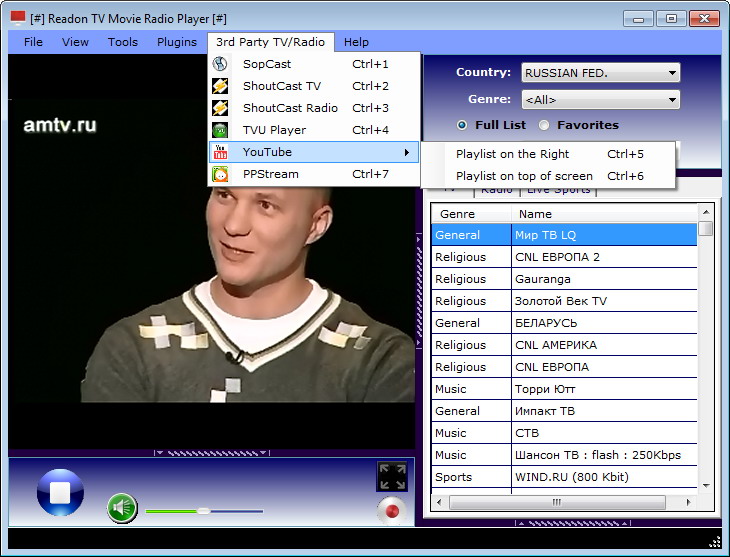This screenshot has width=730, height=557.
Task: Choose ShoutCast TV menu entry
Action: [x=314, y=86]
